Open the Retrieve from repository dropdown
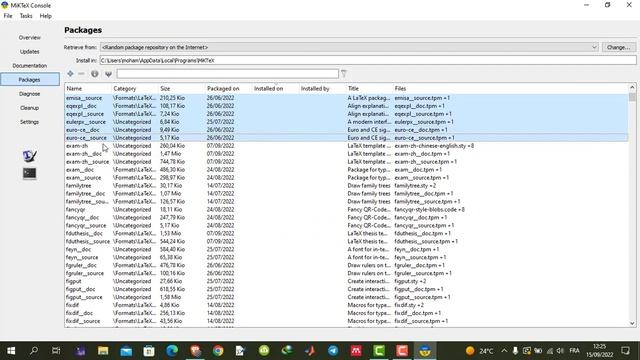 pyautogui.click(x=349, y=47)
